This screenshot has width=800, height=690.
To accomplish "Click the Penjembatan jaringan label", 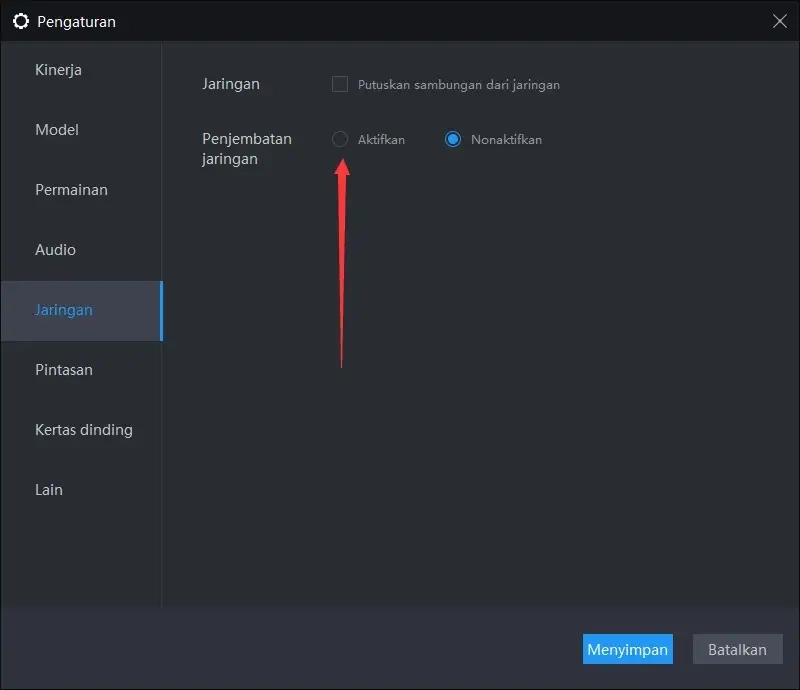I will point(247,148).
